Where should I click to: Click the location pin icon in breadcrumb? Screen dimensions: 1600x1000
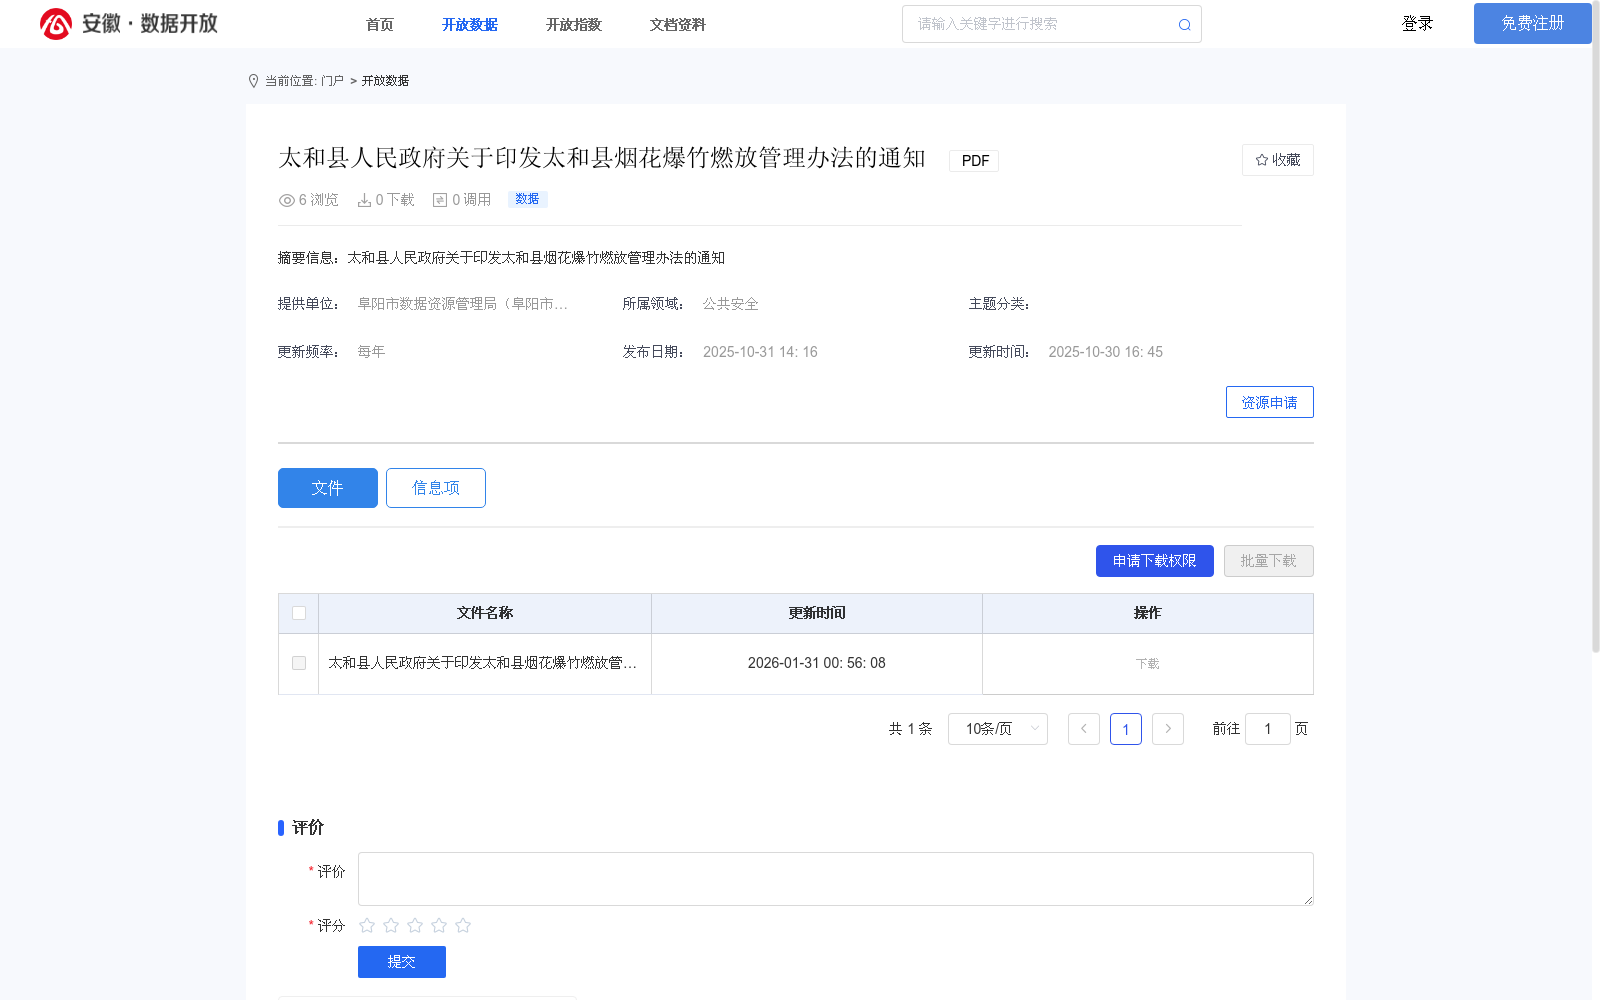click(253, 81)
